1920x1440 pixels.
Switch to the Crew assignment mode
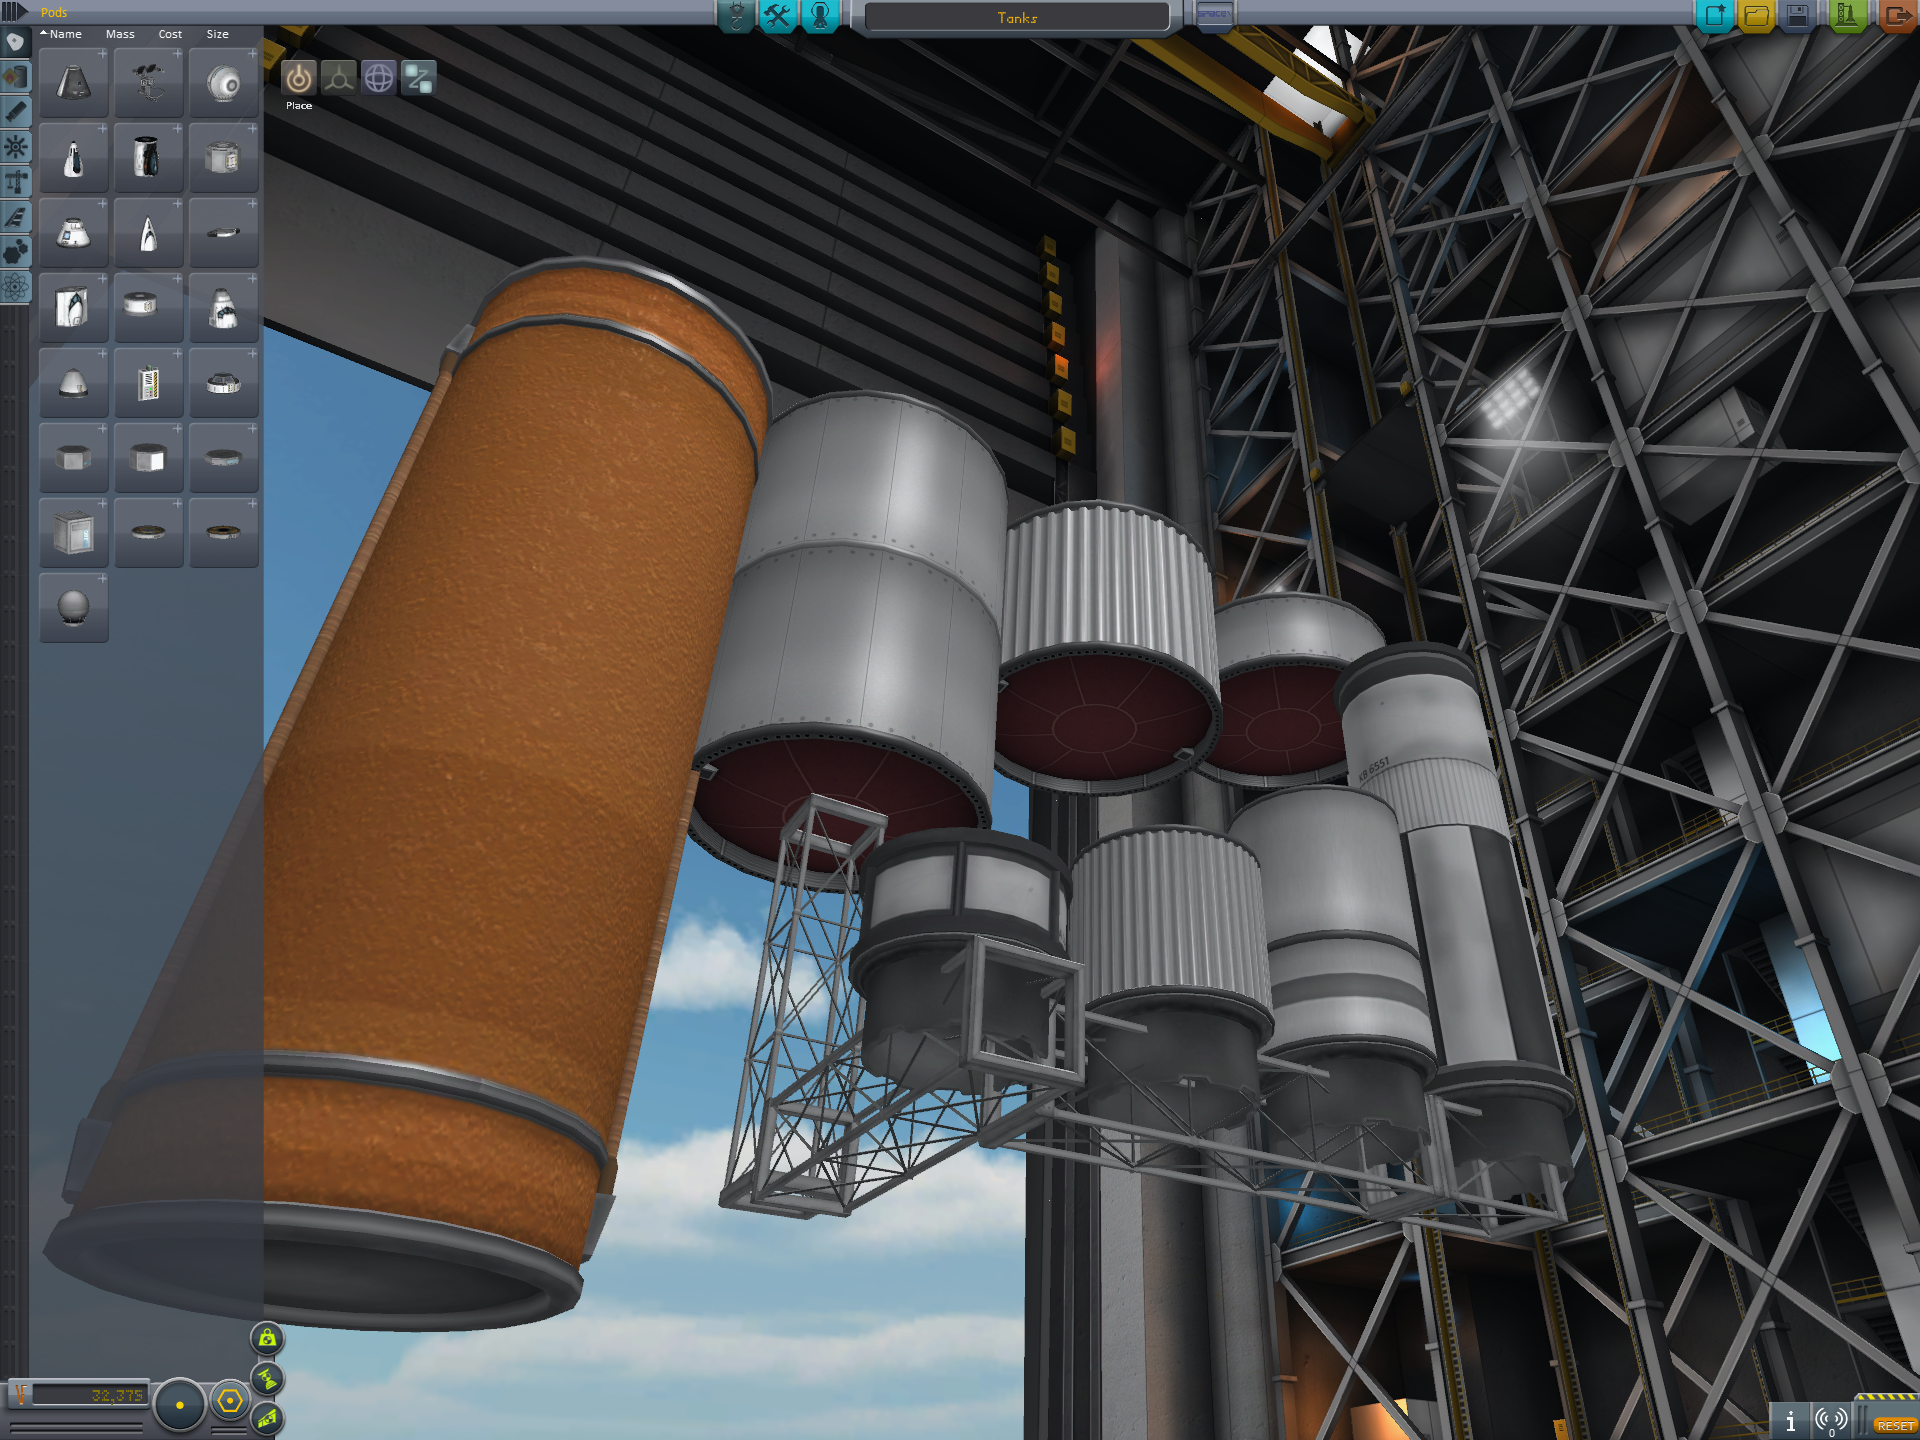point(820,16)
